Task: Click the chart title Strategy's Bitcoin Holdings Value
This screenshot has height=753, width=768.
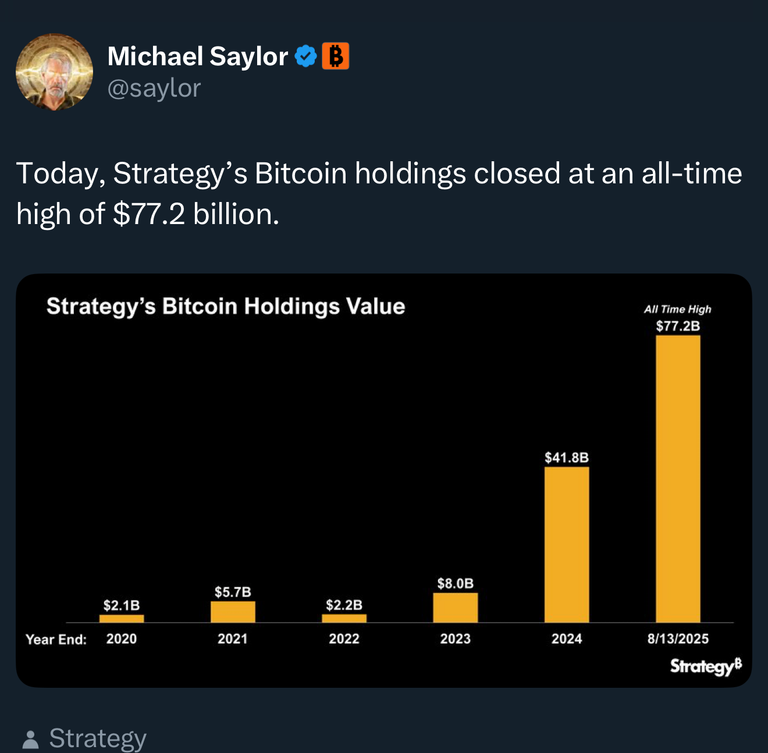Action: pyautogui.click(x=226, y=307)
